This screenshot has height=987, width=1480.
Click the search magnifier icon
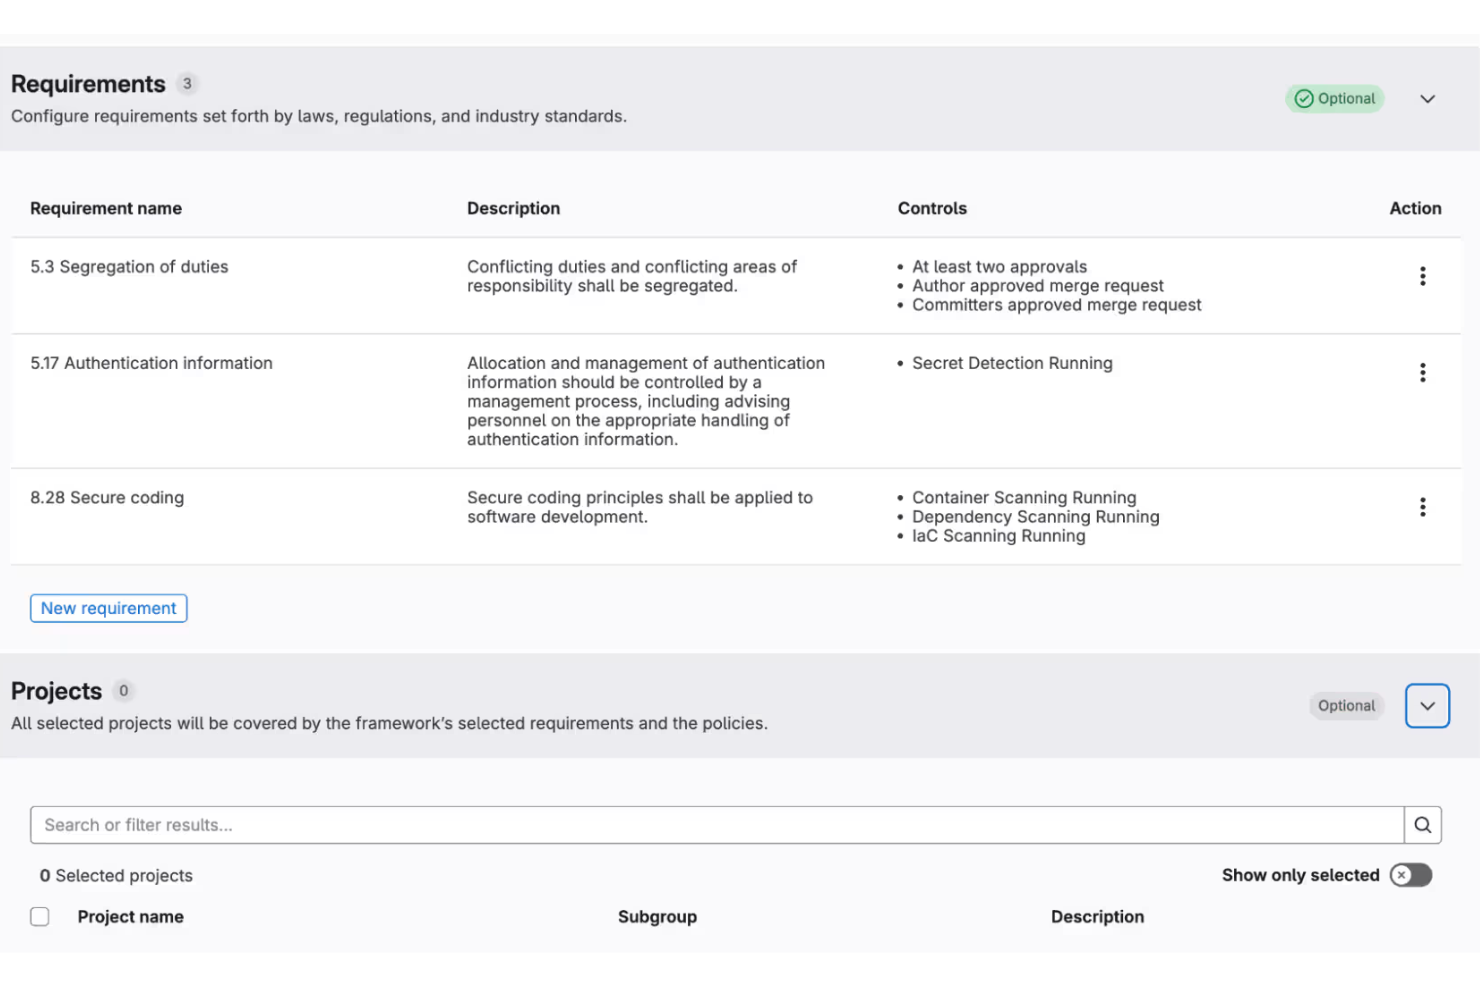(1422, 825)
